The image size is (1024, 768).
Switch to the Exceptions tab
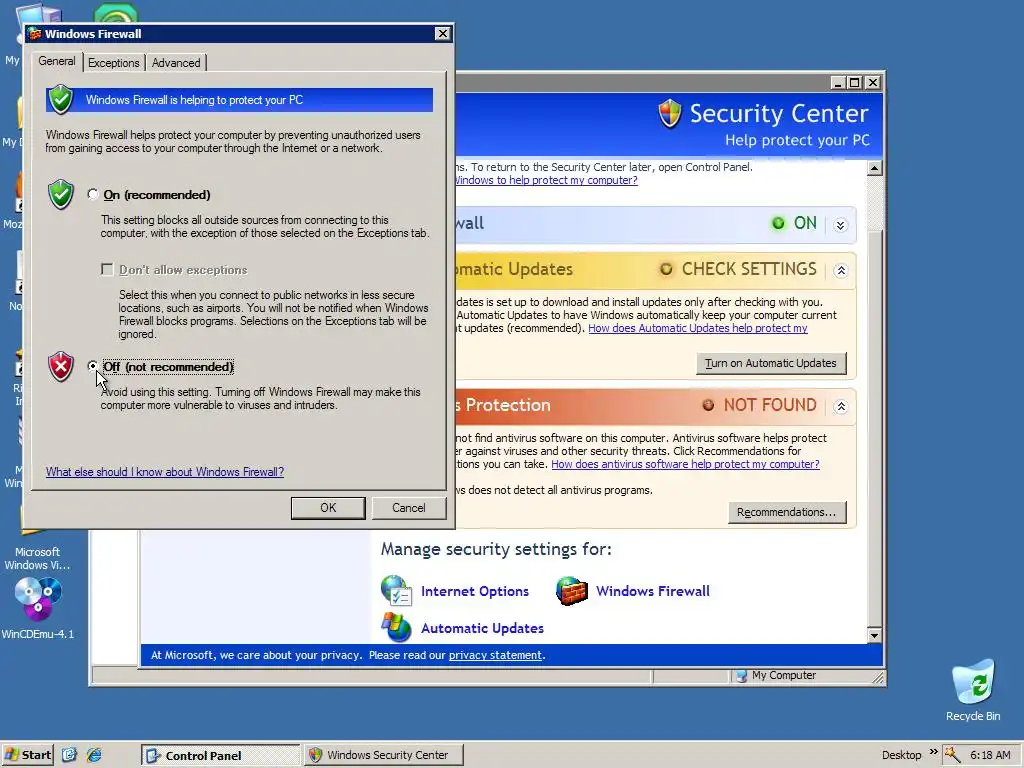click(x=114, y=63)
